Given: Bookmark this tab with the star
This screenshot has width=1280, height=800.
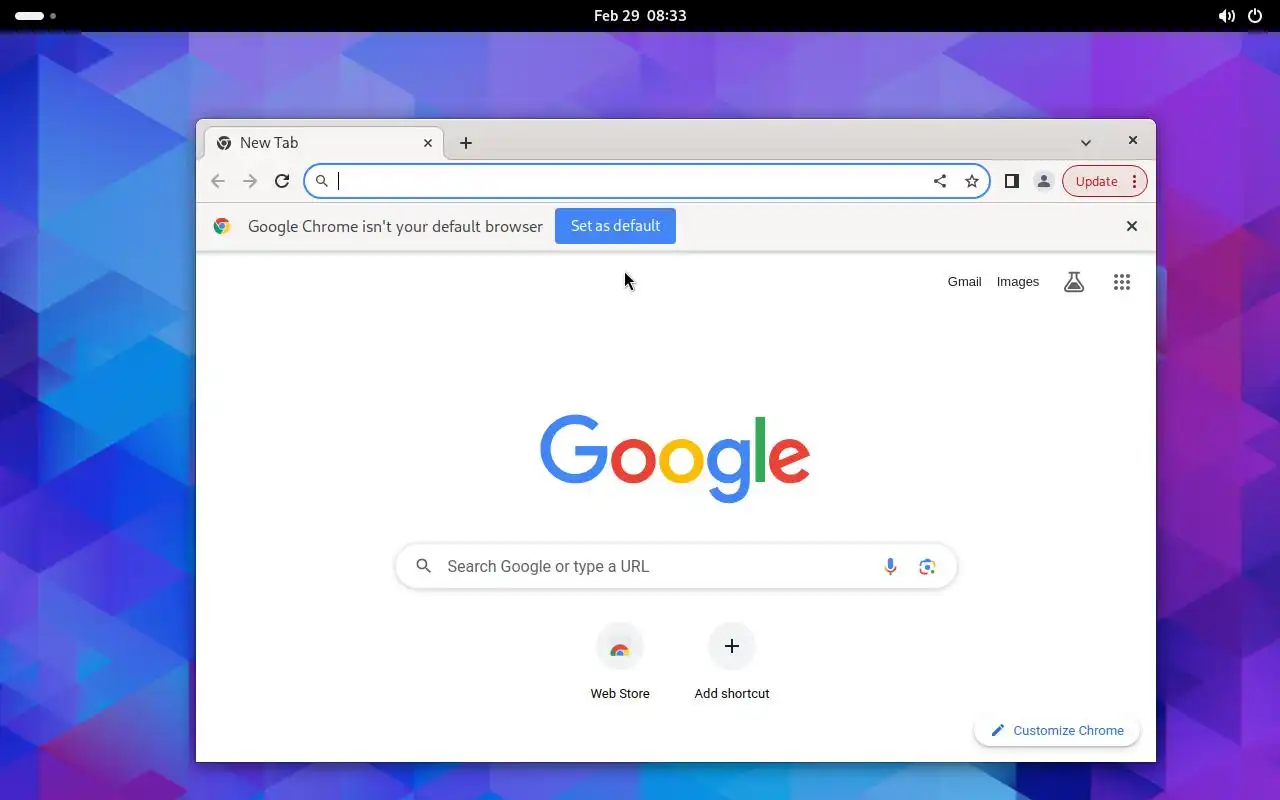Looking at the screenshot, I should point(972,181).
